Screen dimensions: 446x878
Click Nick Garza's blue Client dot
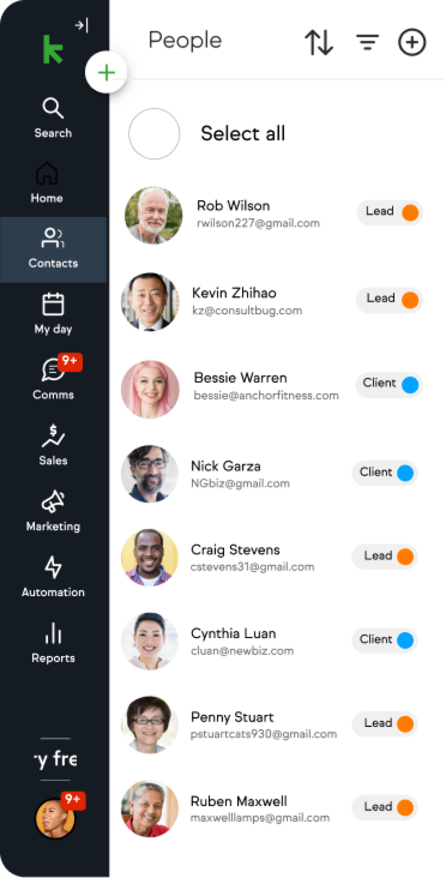point(405,473)
